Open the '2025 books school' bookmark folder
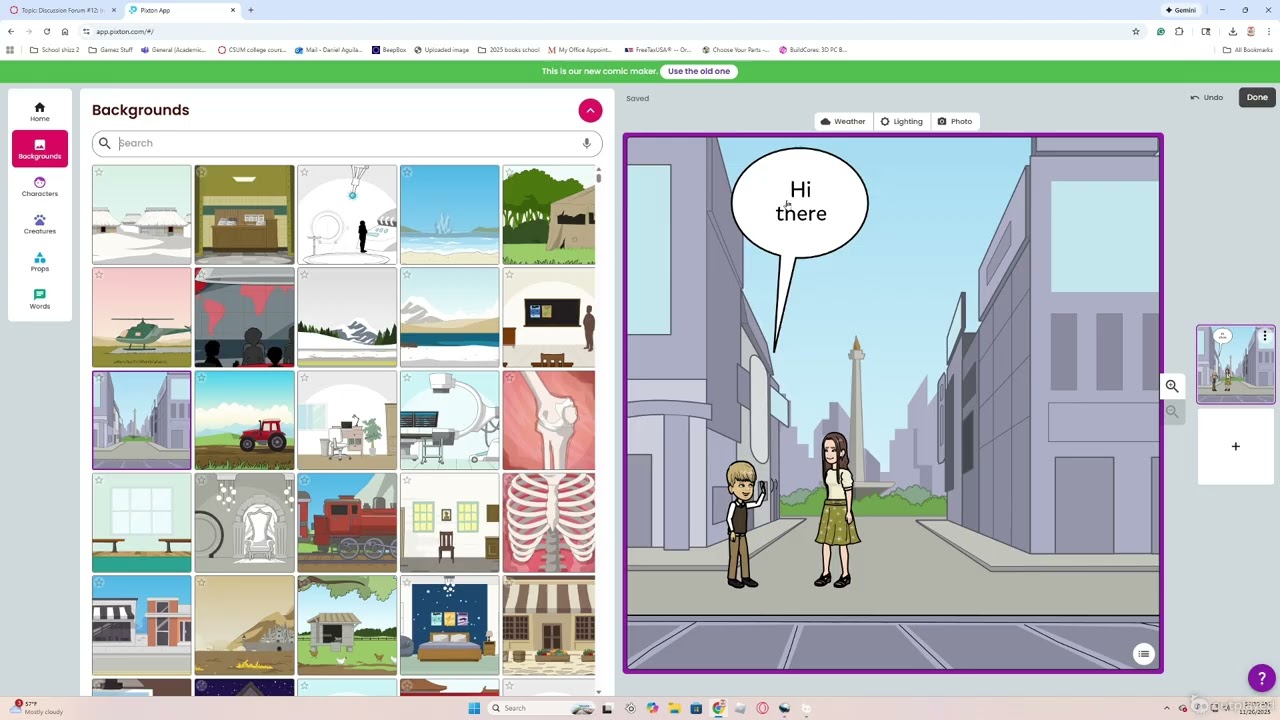Viewport: 1280px width, 720px height. [509, 50]
